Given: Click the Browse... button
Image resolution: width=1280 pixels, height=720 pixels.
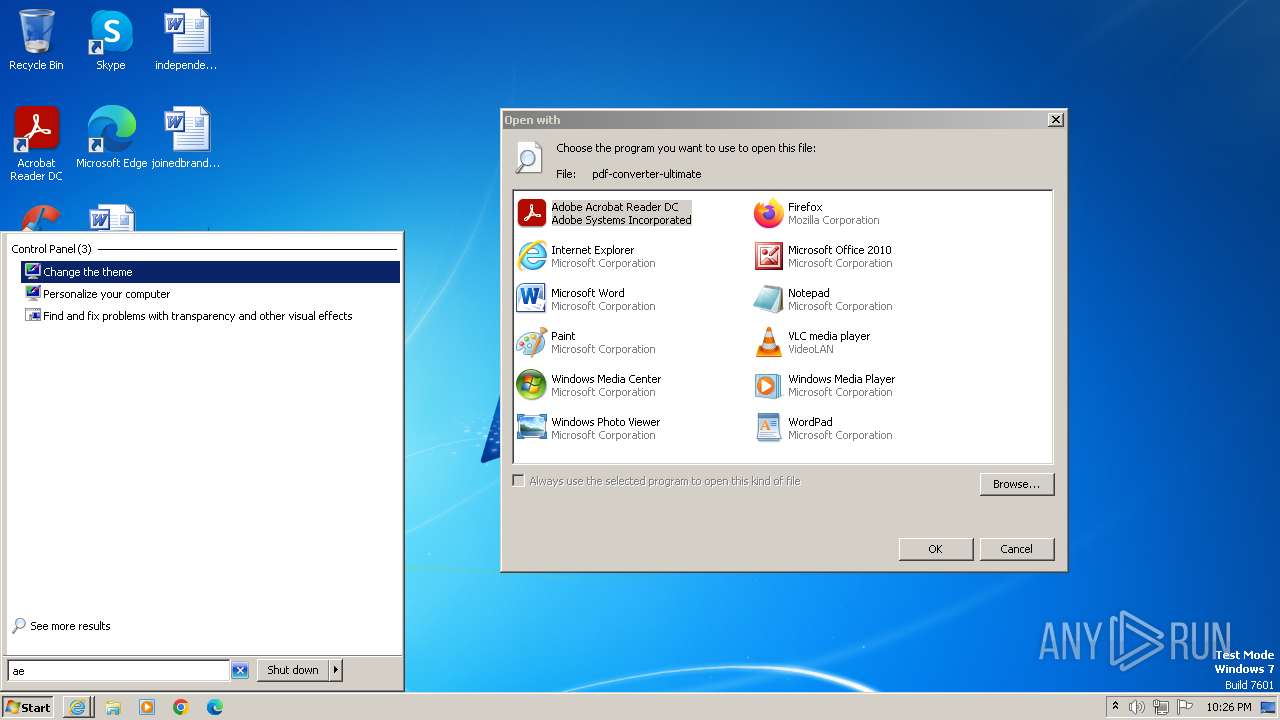Looking at the screenshot, I should coord(1017,484).
